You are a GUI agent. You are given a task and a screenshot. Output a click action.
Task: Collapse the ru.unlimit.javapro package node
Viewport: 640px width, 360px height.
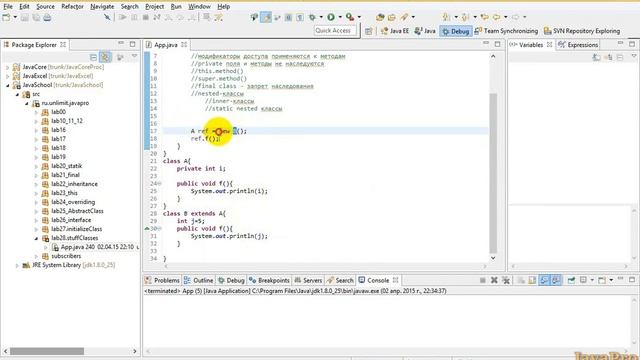coord(27,103)
